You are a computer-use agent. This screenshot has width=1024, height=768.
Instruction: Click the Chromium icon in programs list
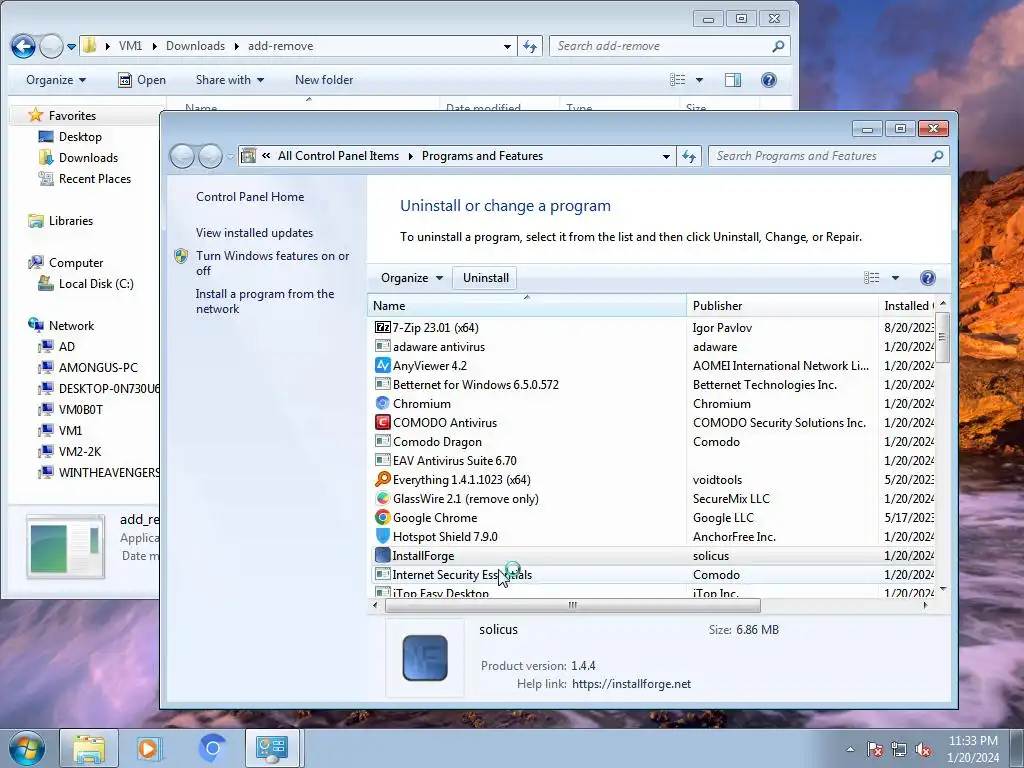pos(383,404)
